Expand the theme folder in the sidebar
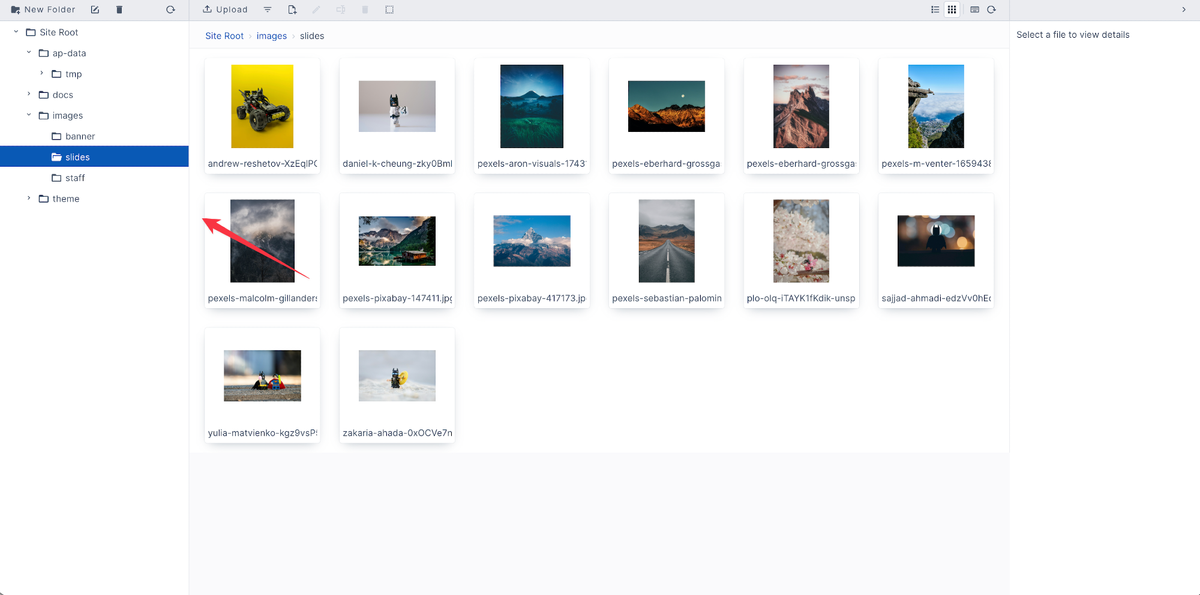Viewport: 1200px width, 595px height. pos(28,198)
